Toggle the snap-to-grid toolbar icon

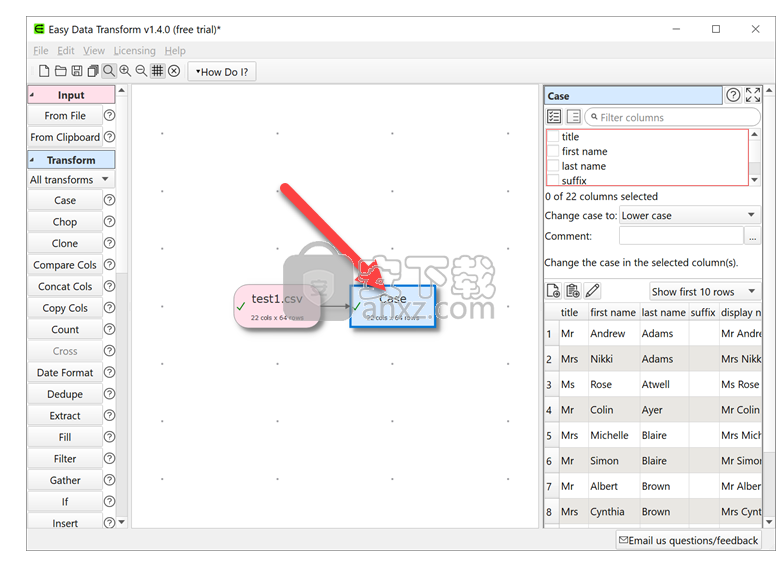click(x=157, y=71)
